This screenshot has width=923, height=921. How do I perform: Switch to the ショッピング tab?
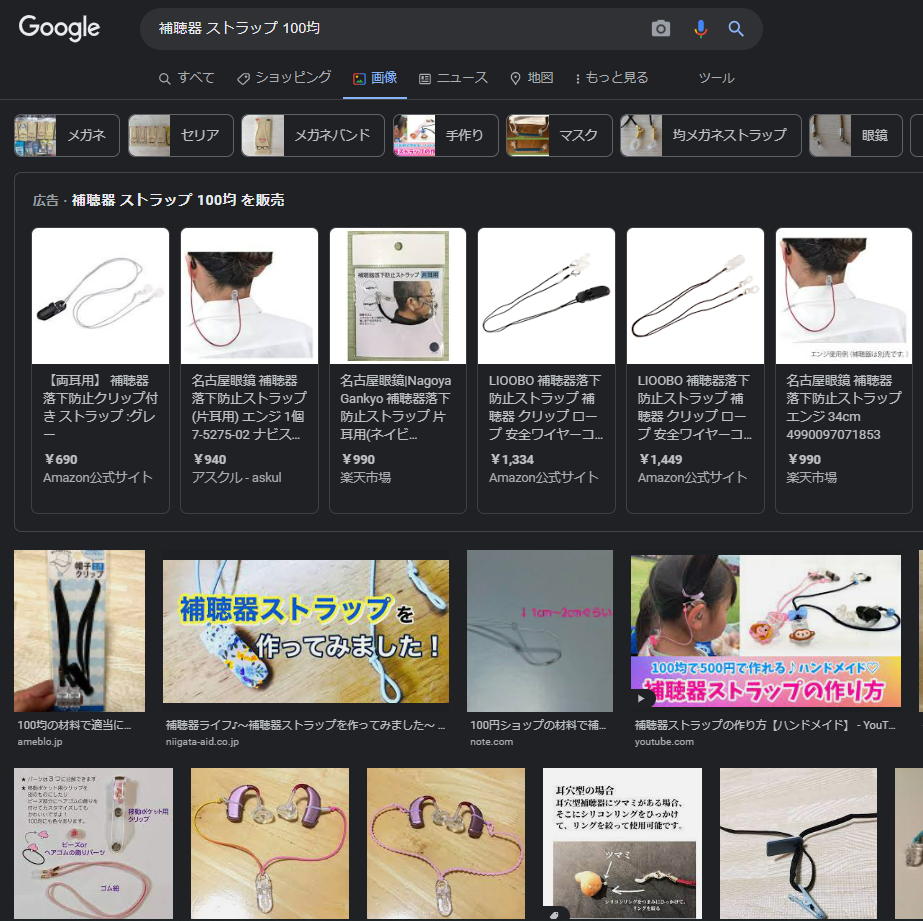pyautogui.click(x=284, y=78)
